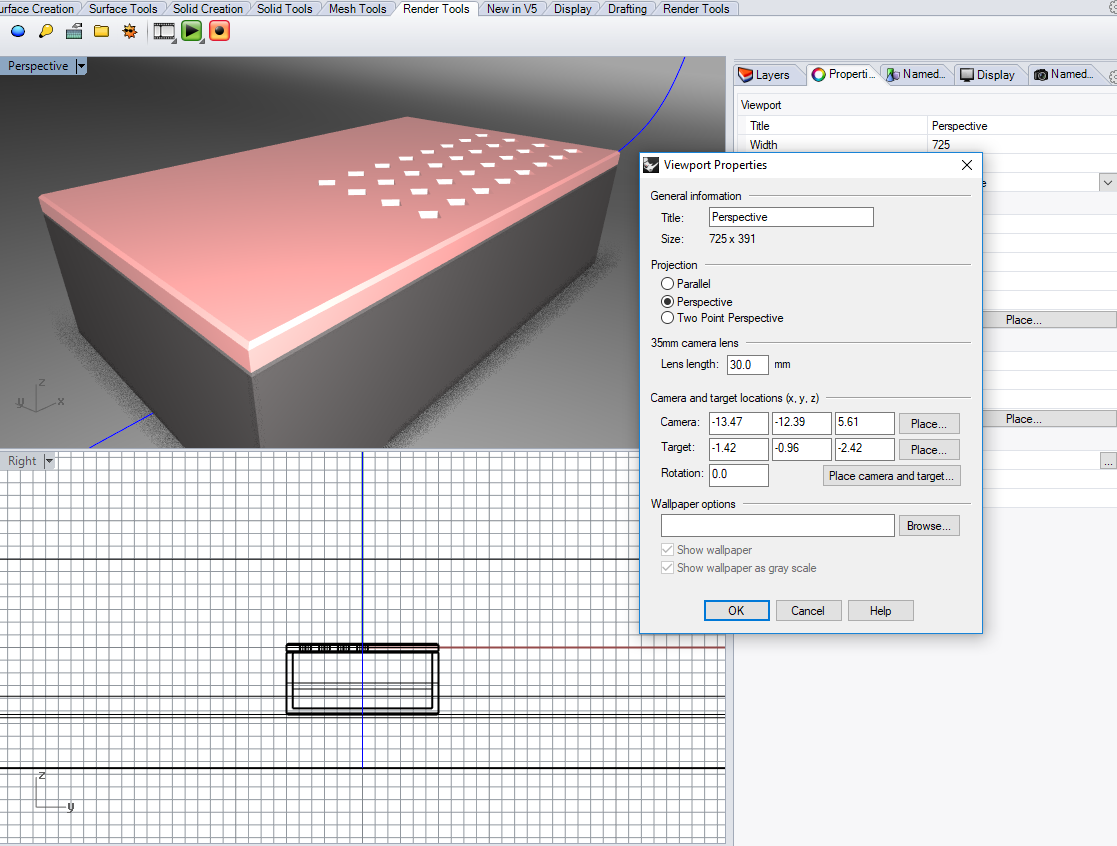Image resolution: width=1117 pixels, height=846 pixels.
Task: Open the panel gear options icon
Action: click(x=1113, y=76)
